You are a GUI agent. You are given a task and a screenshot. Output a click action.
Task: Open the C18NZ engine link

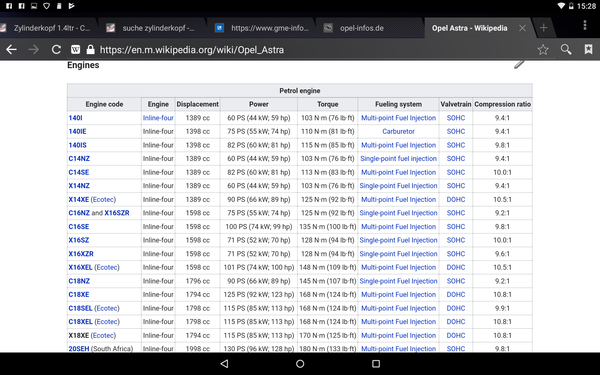coord(79,281)
